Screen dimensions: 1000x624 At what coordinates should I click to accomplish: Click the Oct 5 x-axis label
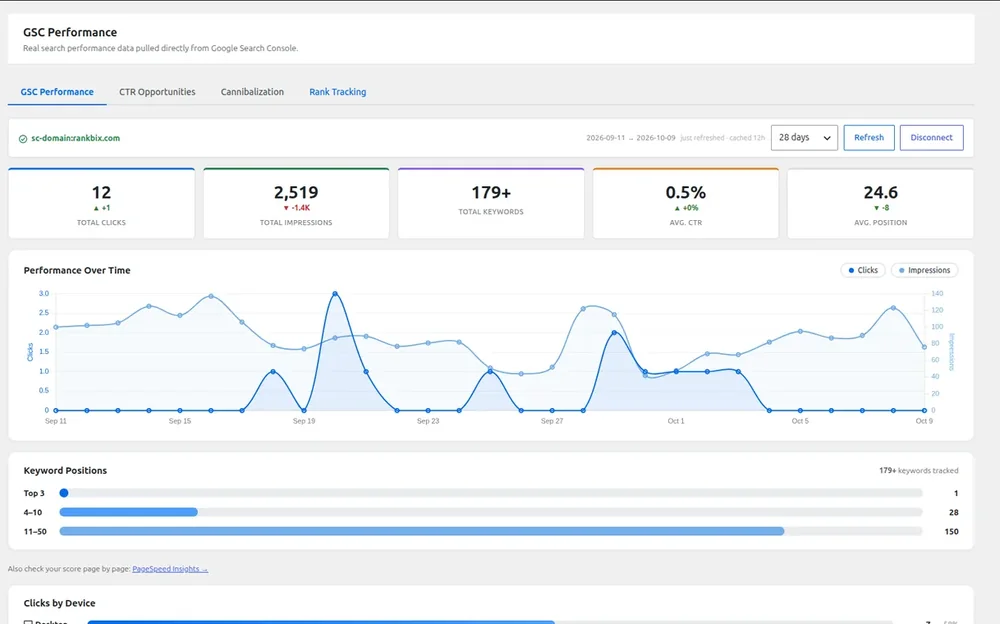pyautogui.click(x=800, y=421)
